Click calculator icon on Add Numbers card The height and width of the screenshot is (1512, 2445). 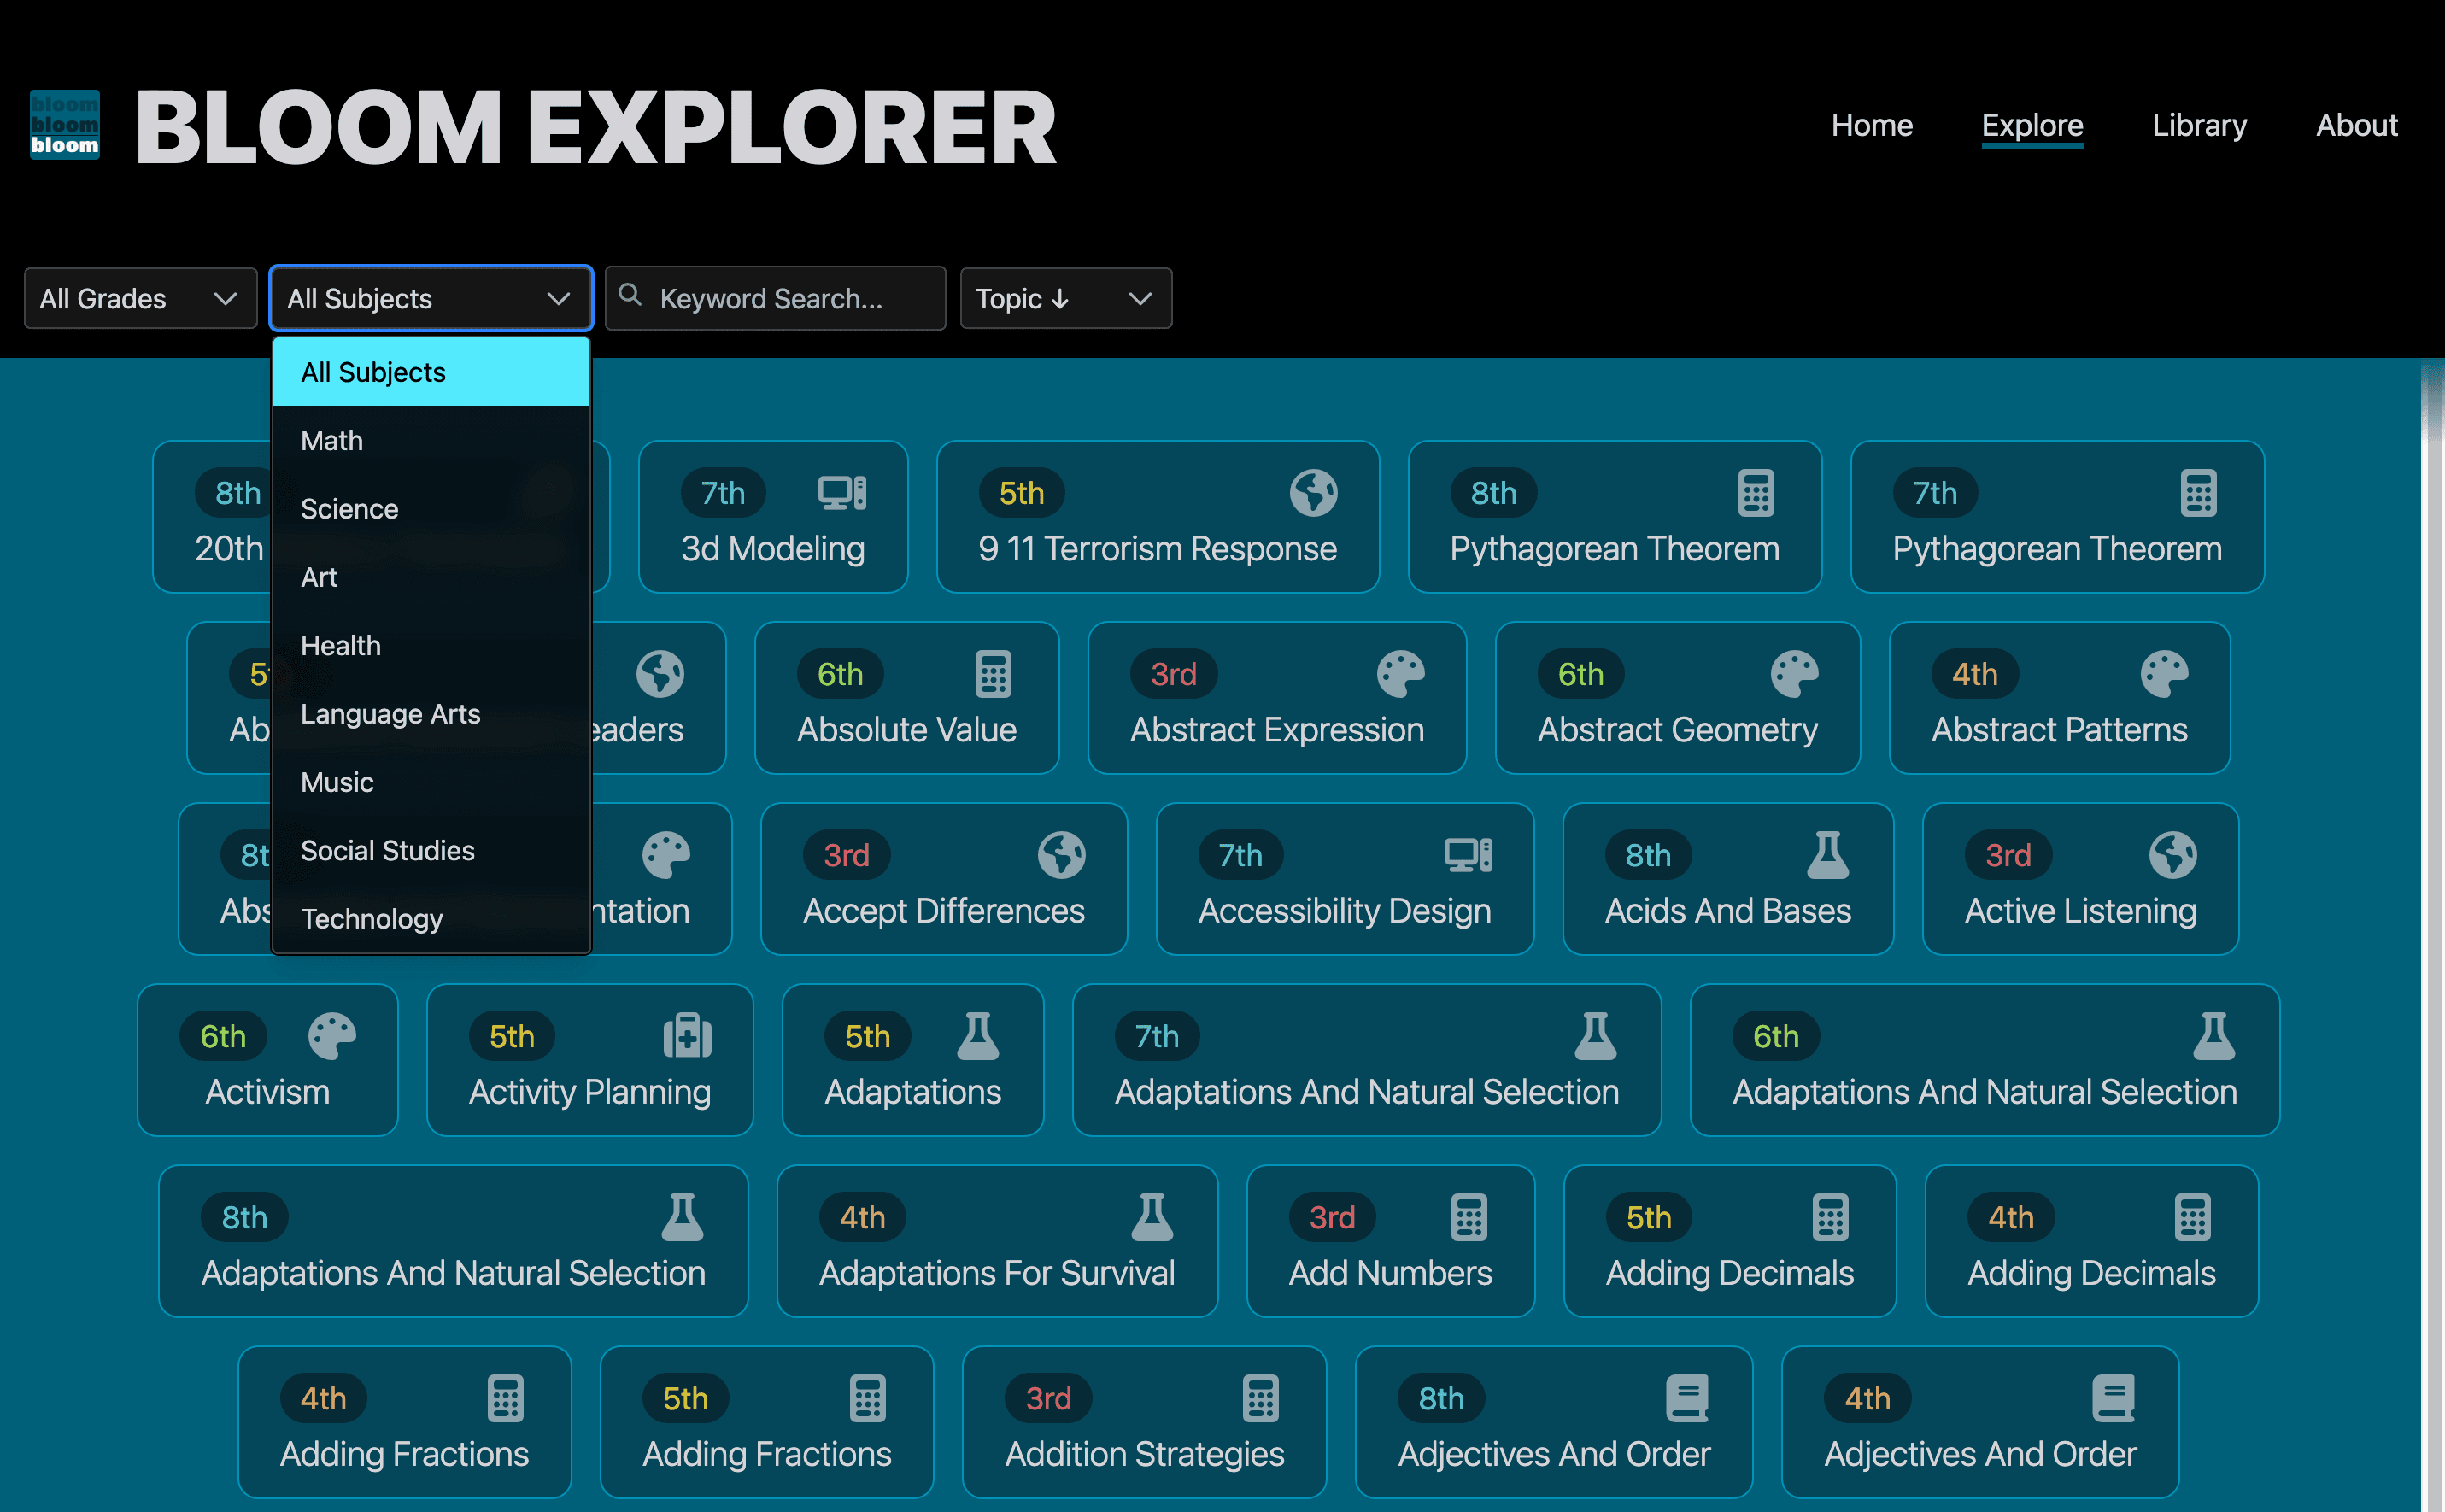coord(1469,1217)
